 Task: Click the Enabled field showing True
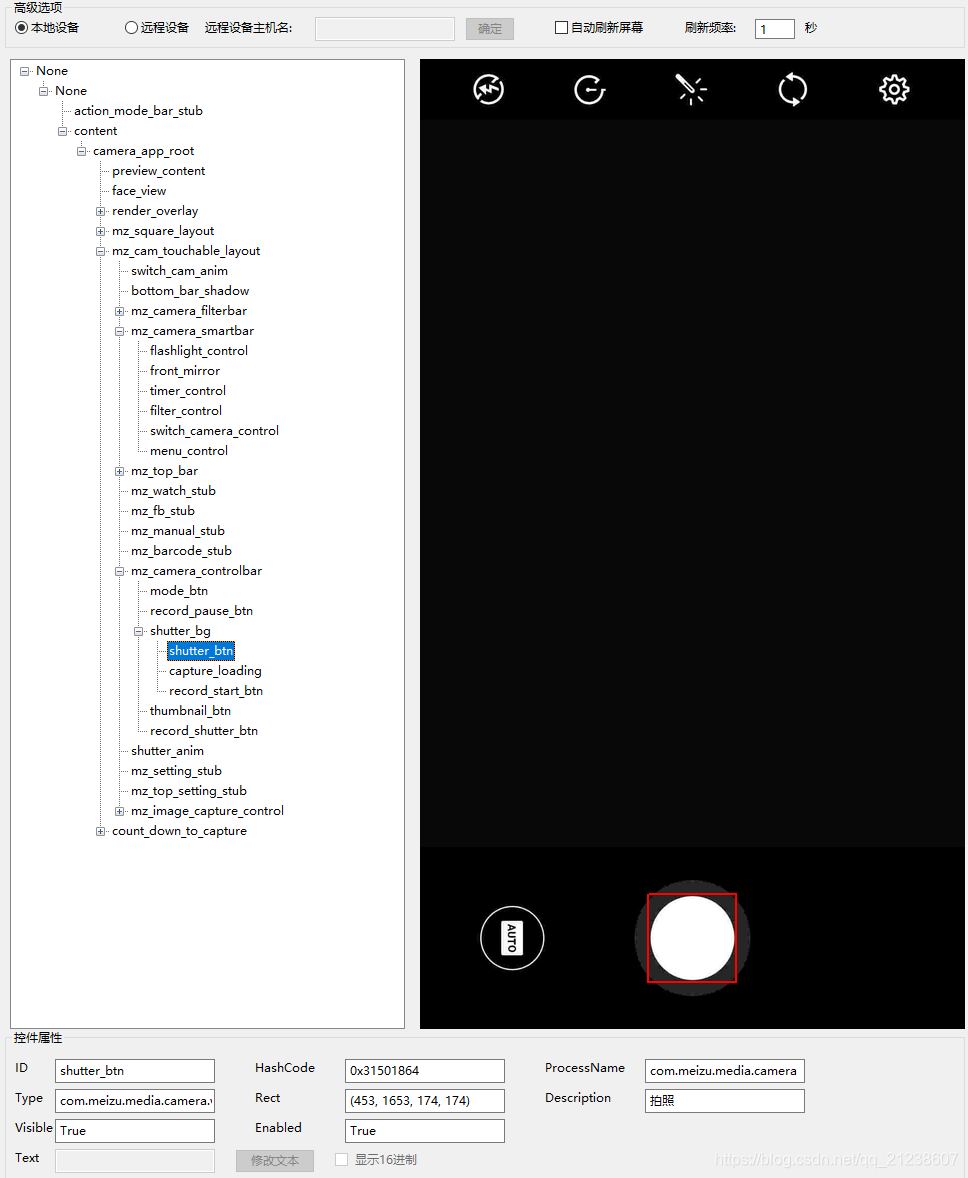(x=425, y=1131)
